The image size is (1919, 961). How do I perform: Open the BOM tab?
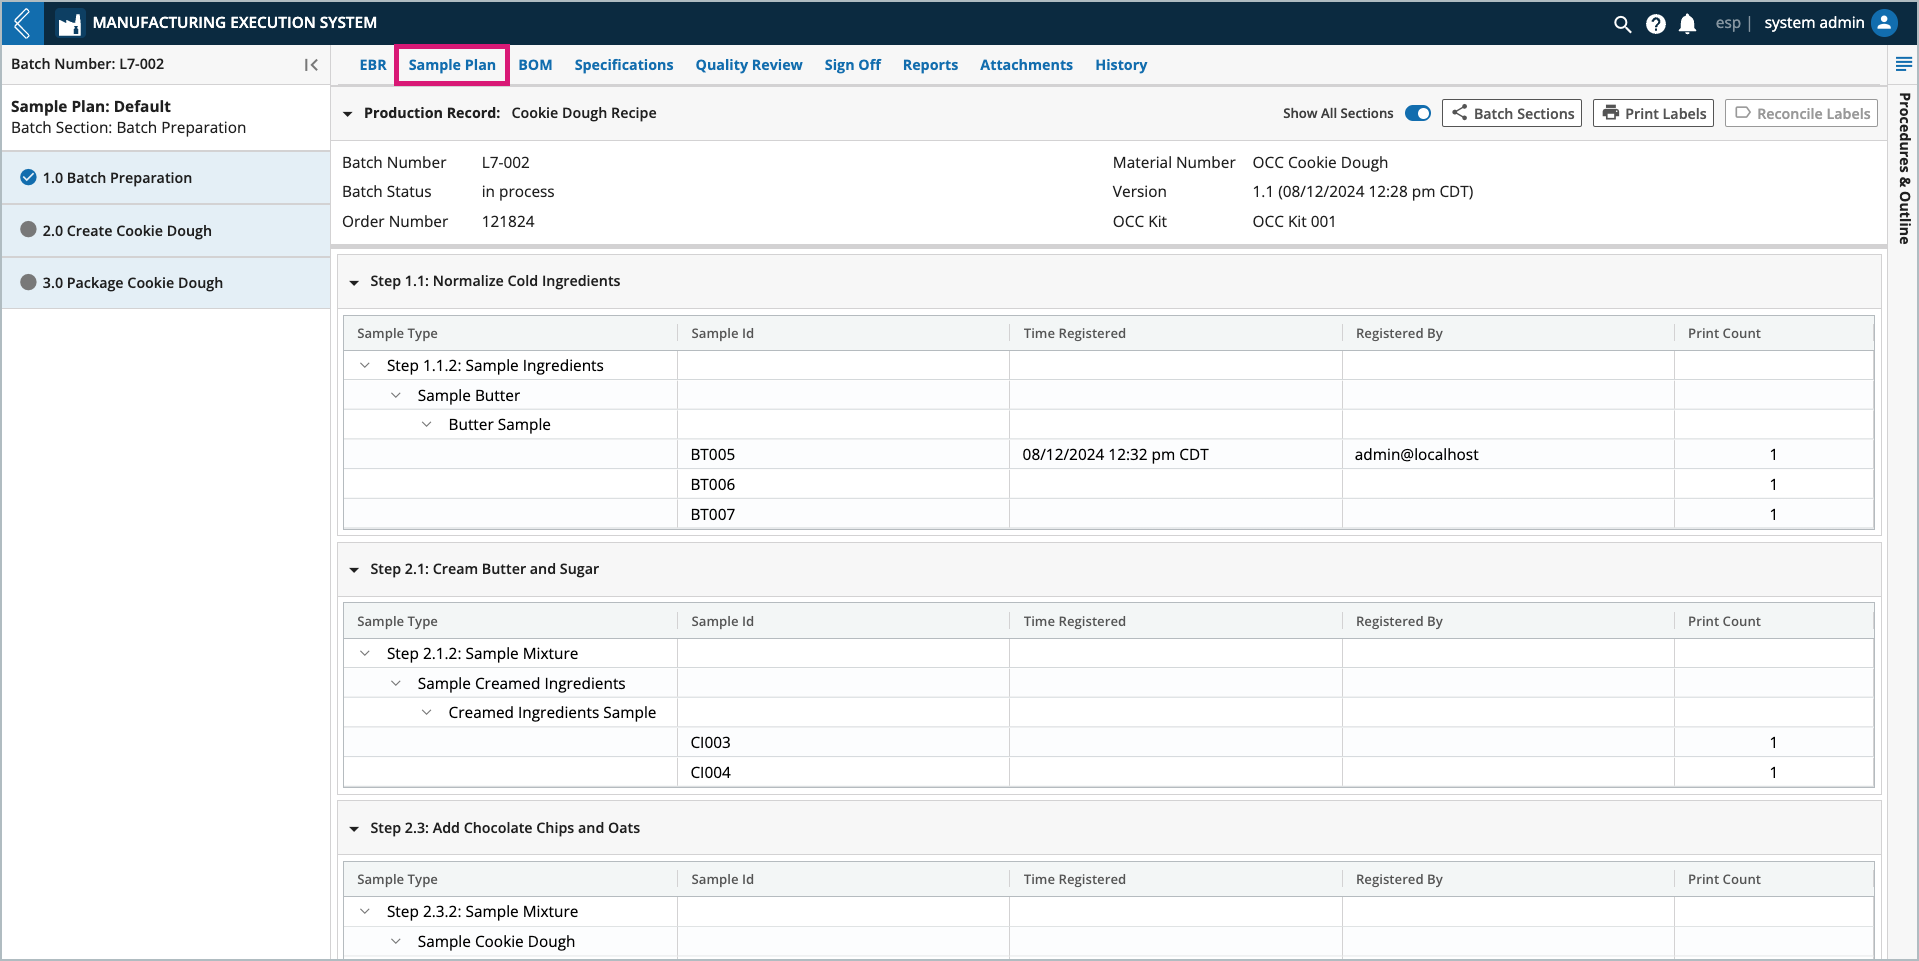(535, 65)
